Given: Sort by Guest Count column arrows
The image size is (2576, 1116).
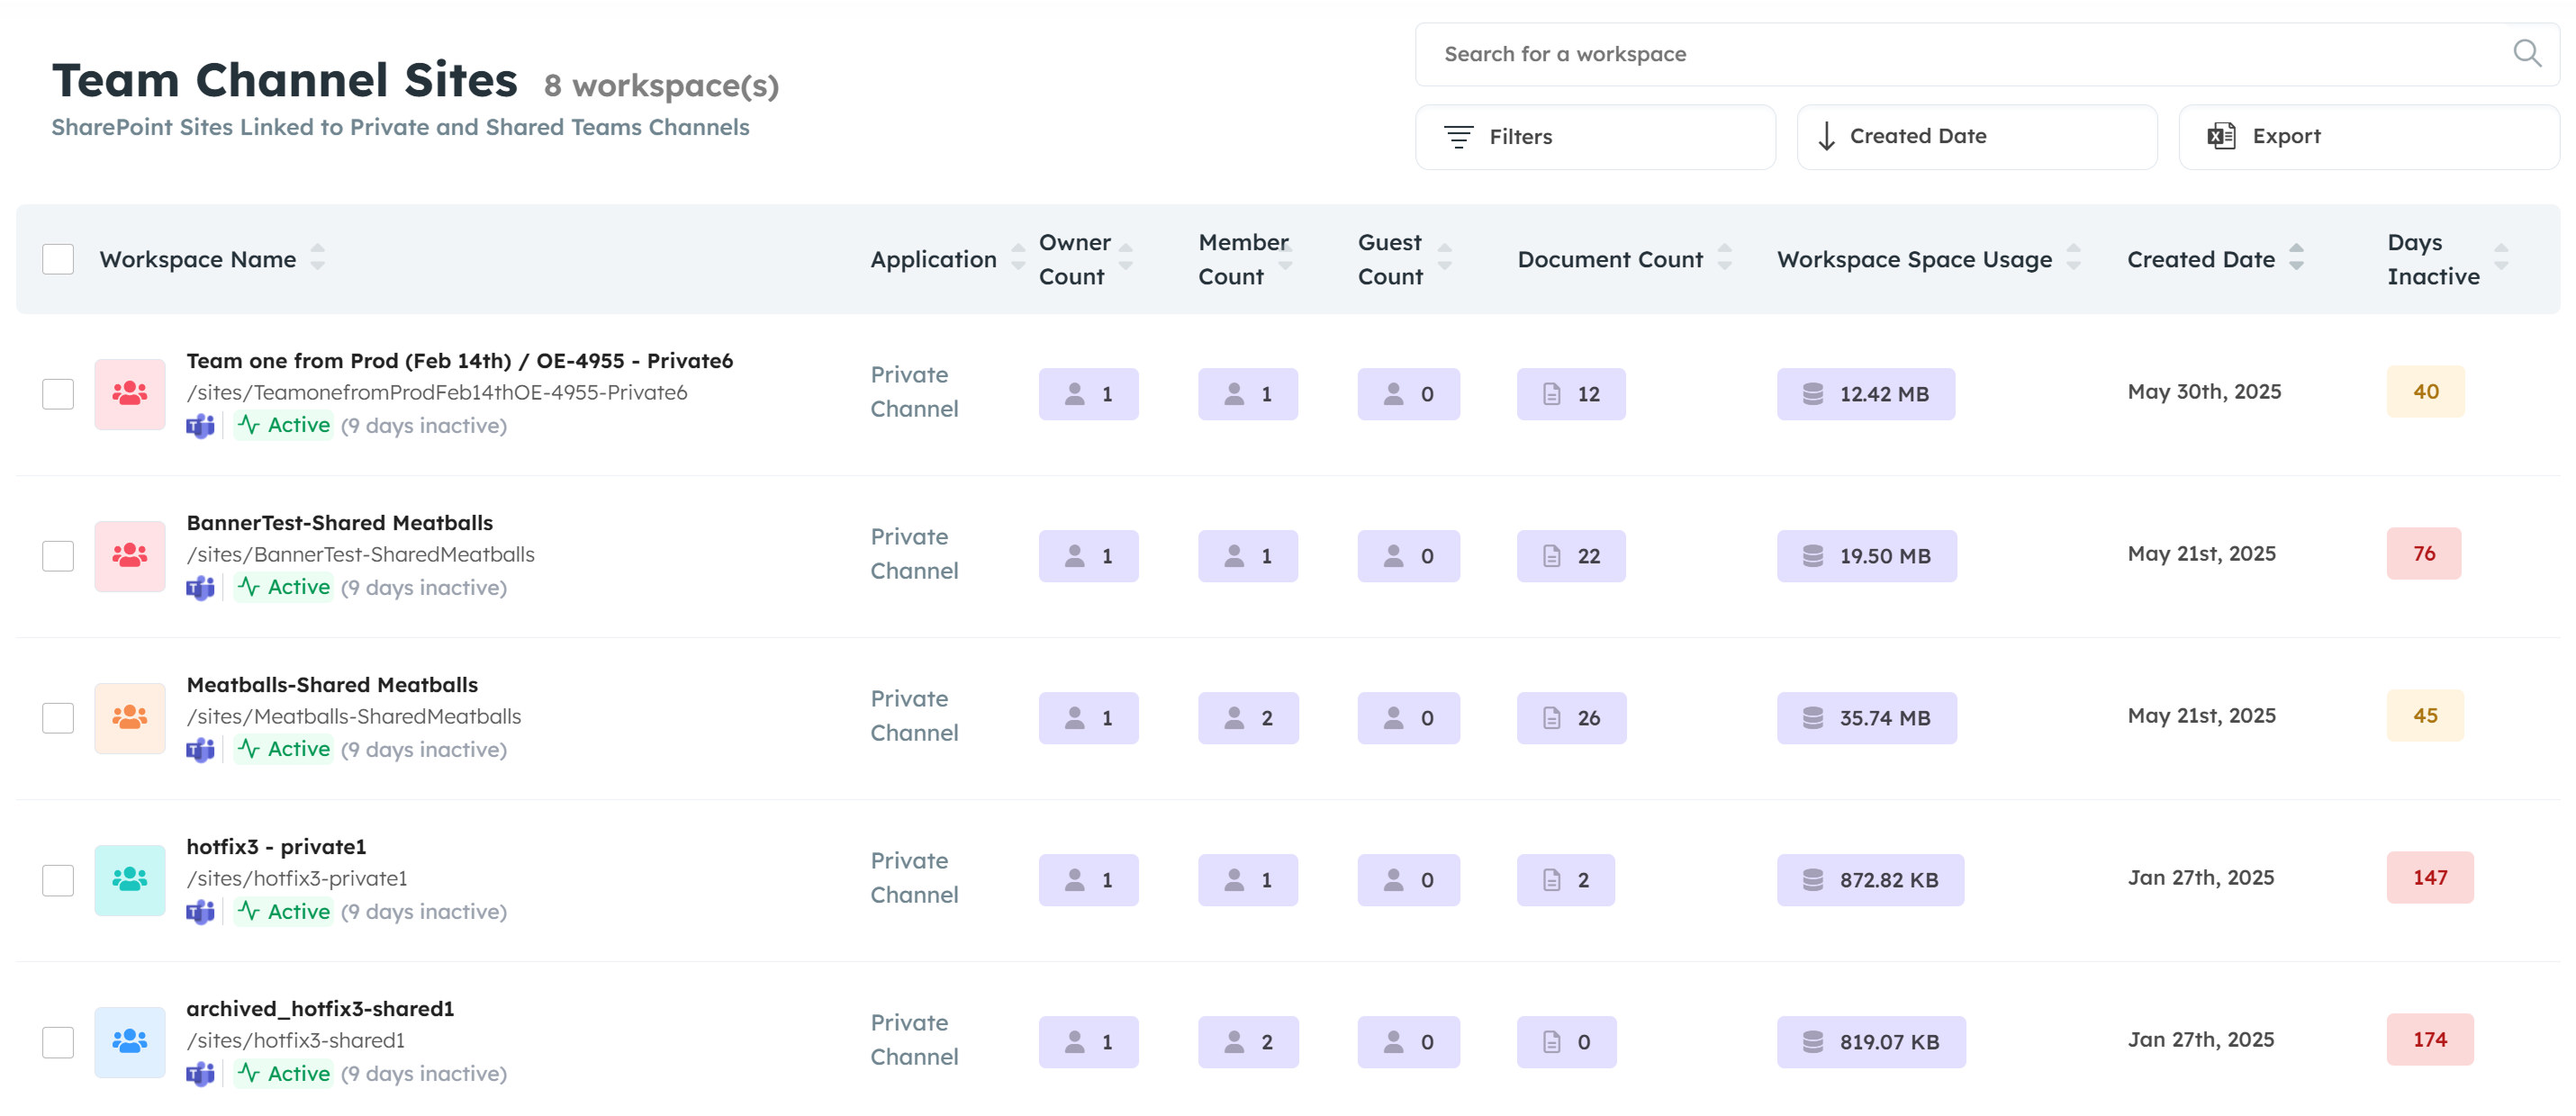Looking at the screenshot, I should click(x=1445, y=258).
